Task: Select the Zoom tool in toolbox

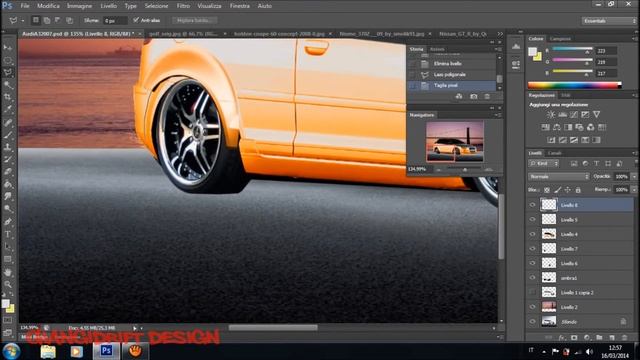Action: (x=8, y=284)
